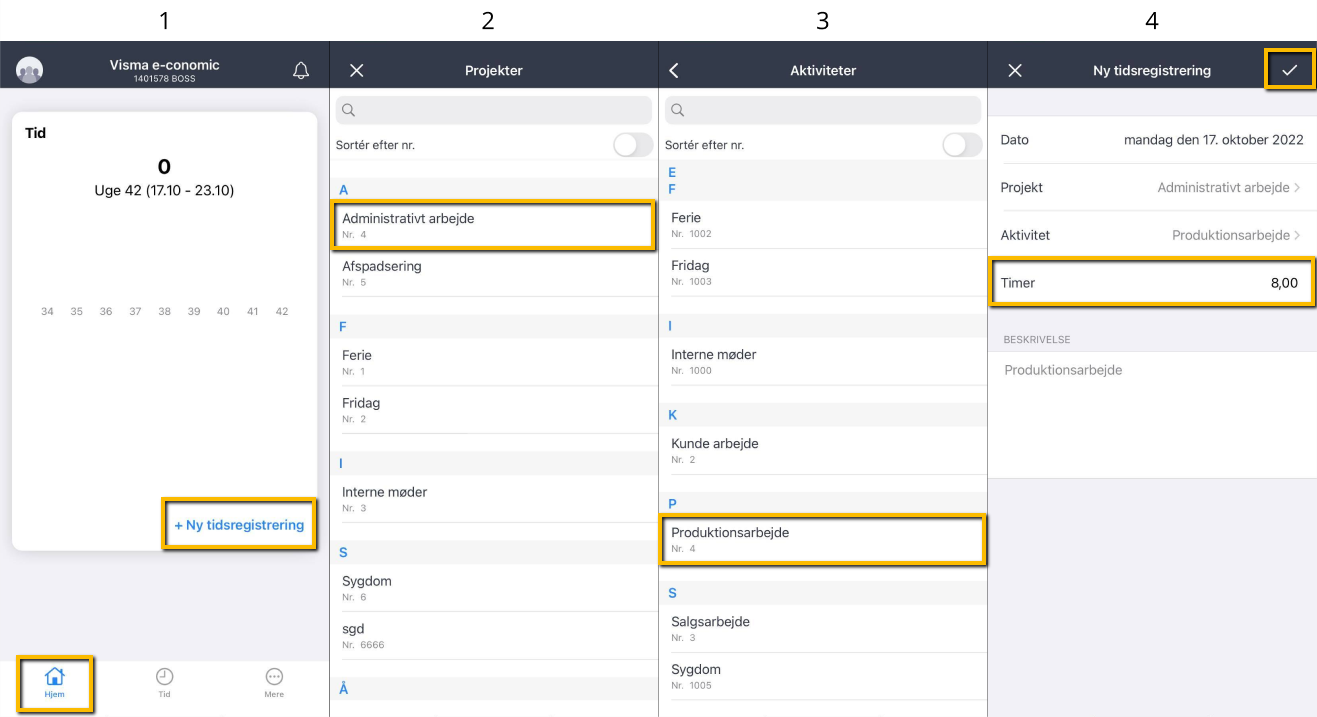Click the Timer hours input field

(x=1151, y=283)
